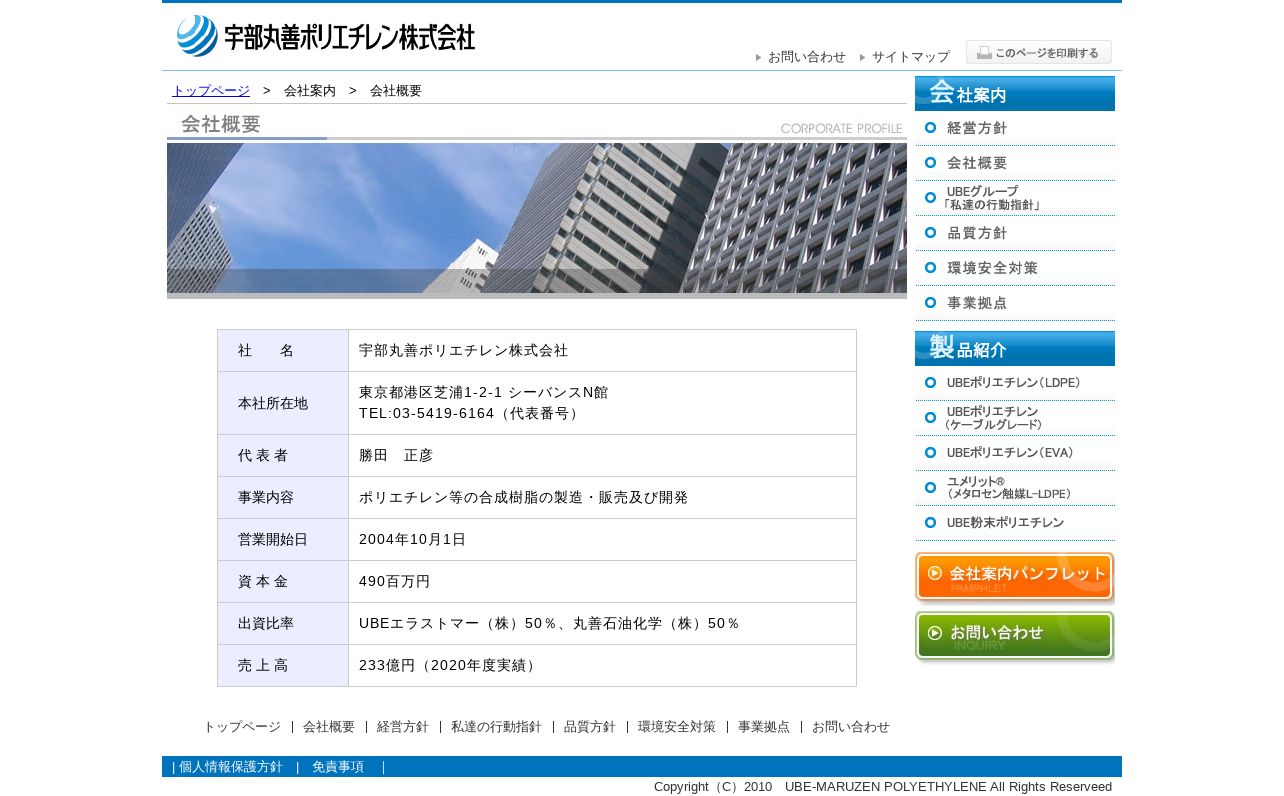Click representative name 勝田 正彦
This screenshot has height=796, width=1284.
pos(396,455)
